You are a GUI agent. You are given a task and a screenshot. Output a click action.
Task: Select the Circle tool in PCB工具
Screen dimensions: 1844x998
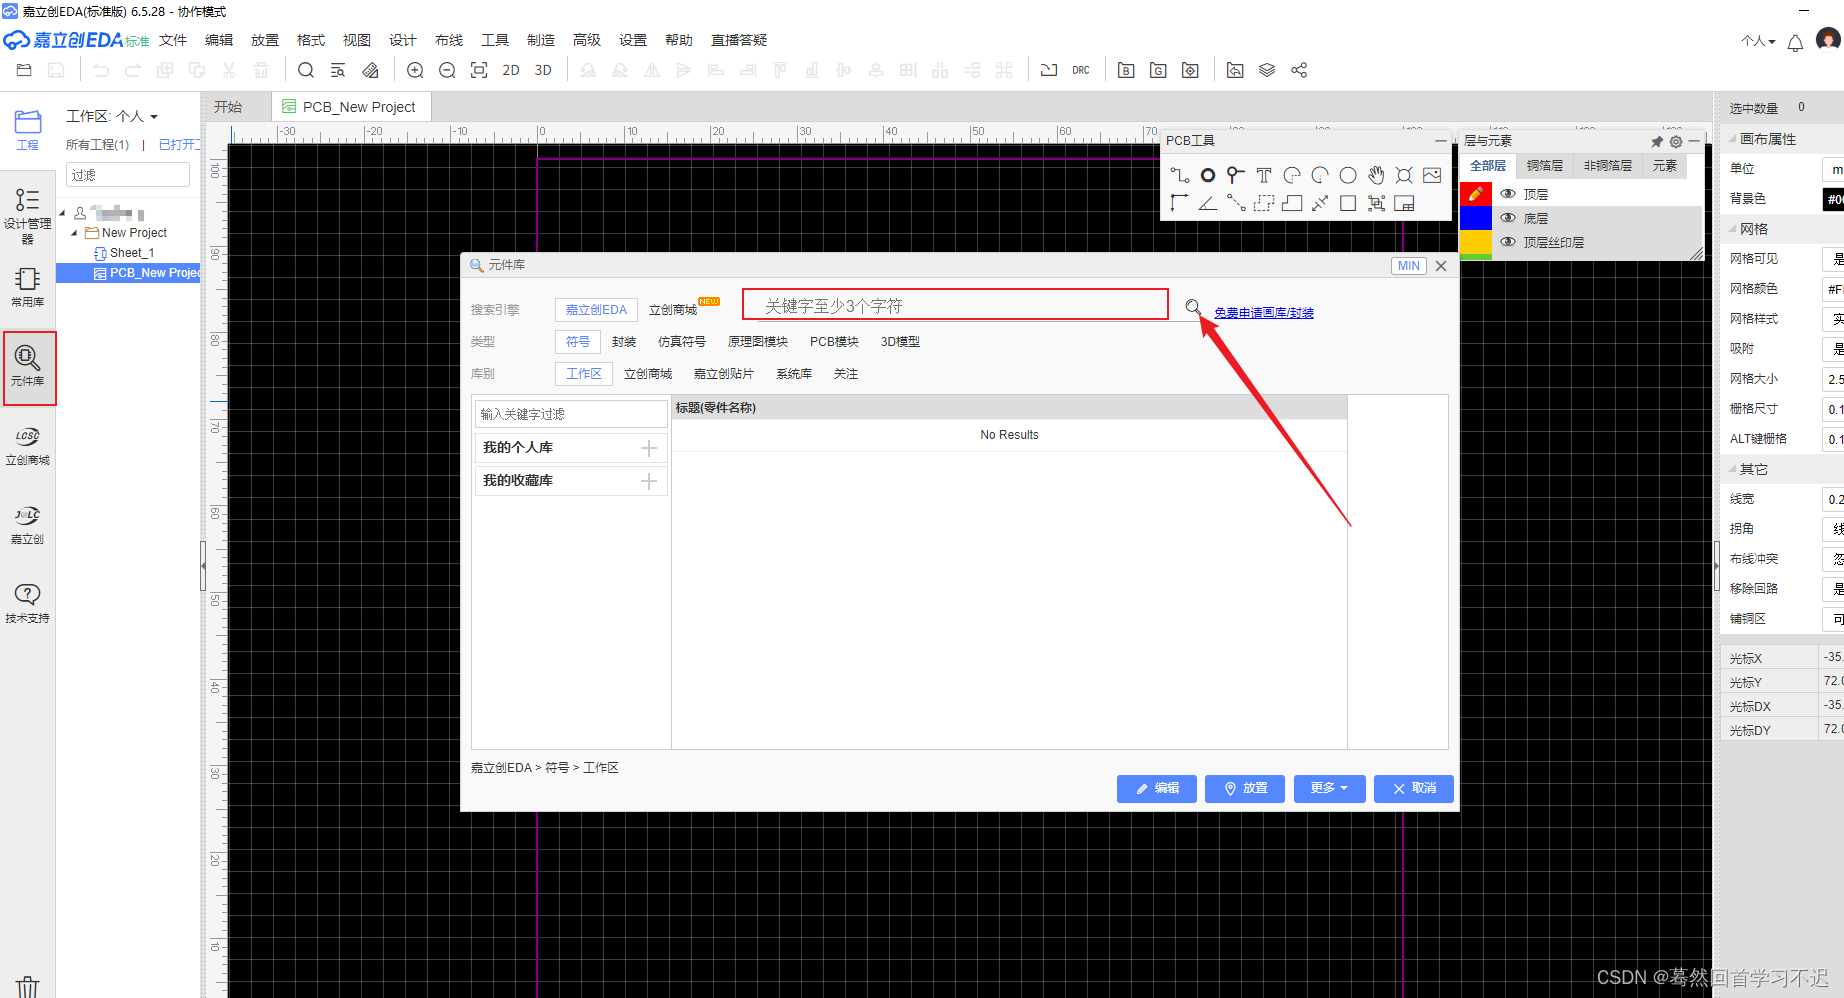click(x=1348, y=175)
